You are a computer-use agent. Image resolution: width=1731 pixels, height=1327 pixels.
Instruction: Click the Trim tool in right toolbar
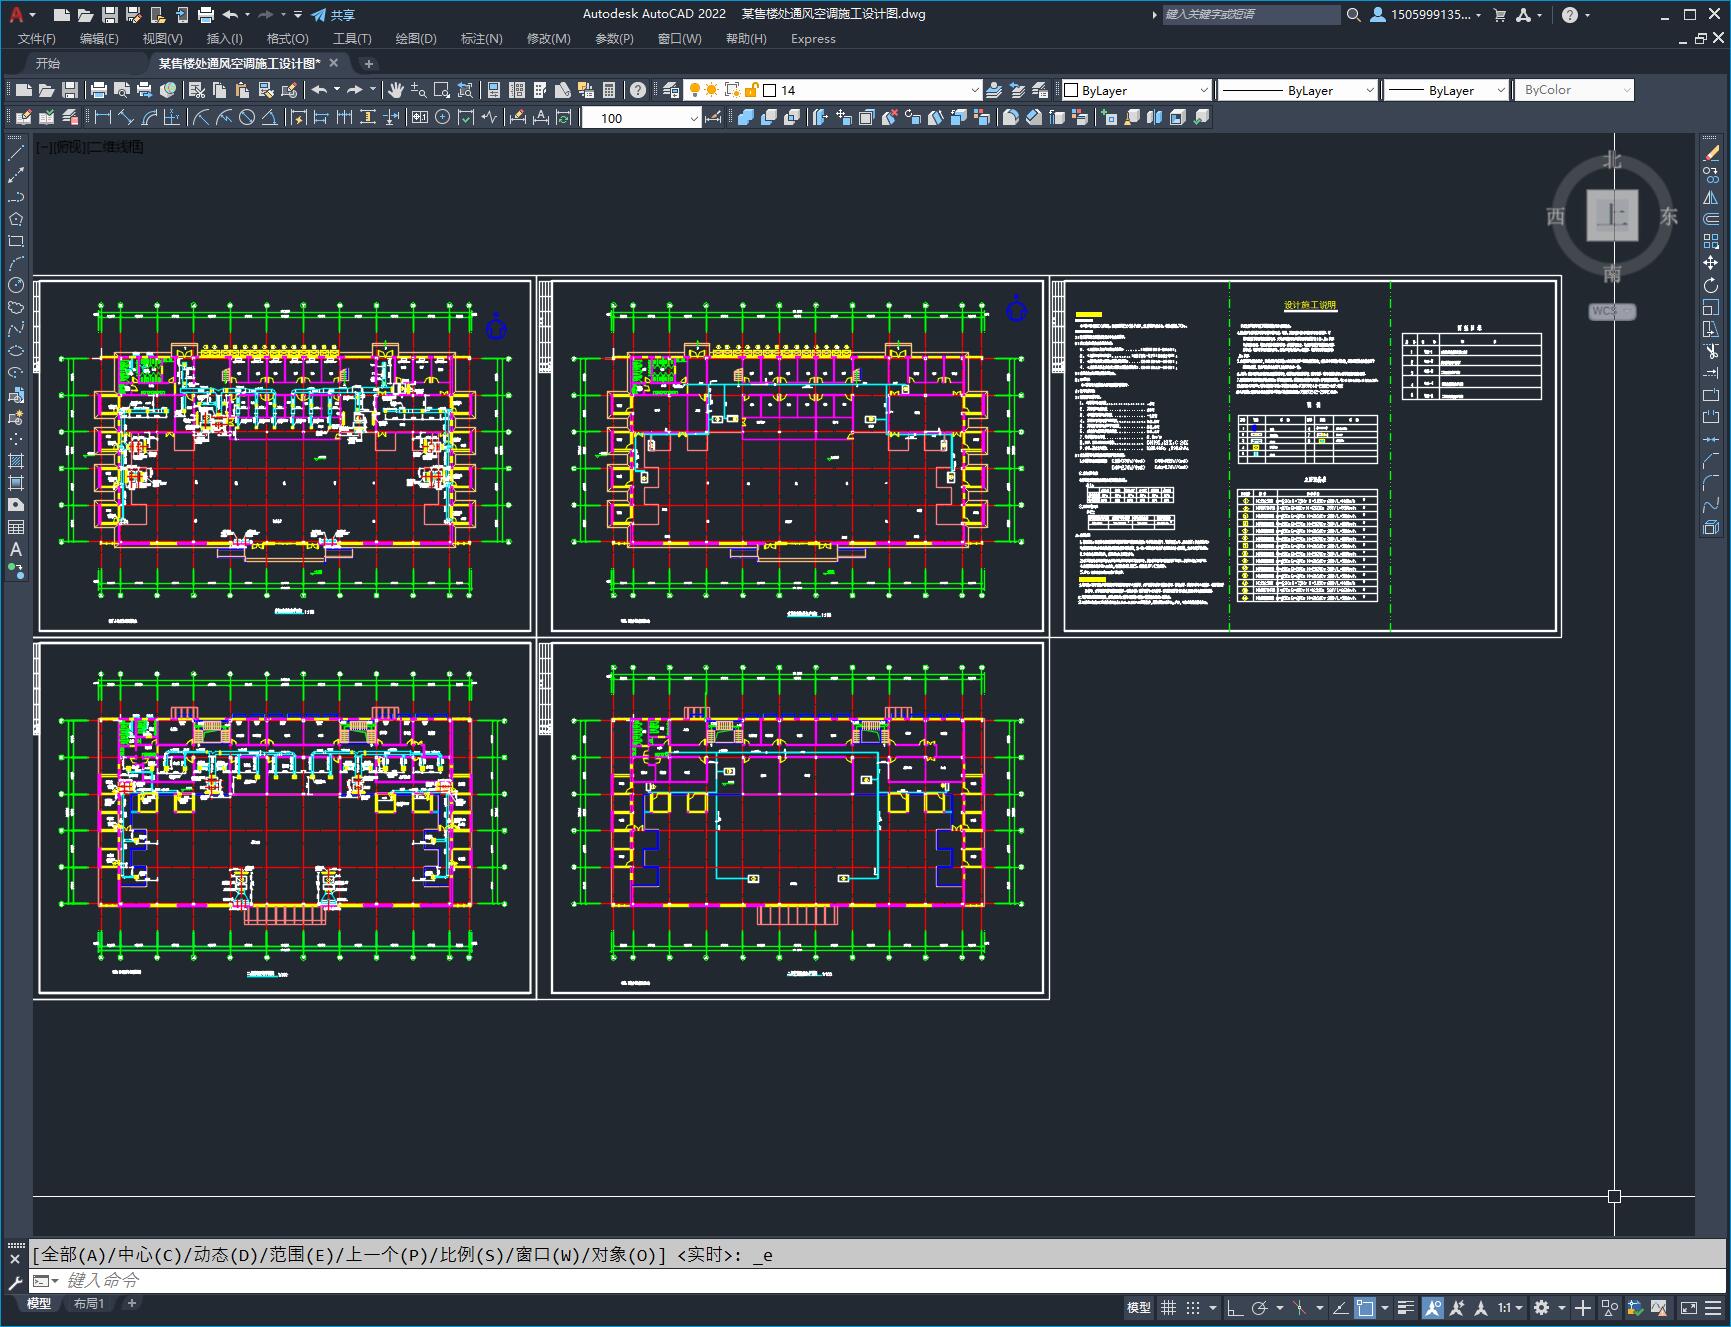[1711, 351]
